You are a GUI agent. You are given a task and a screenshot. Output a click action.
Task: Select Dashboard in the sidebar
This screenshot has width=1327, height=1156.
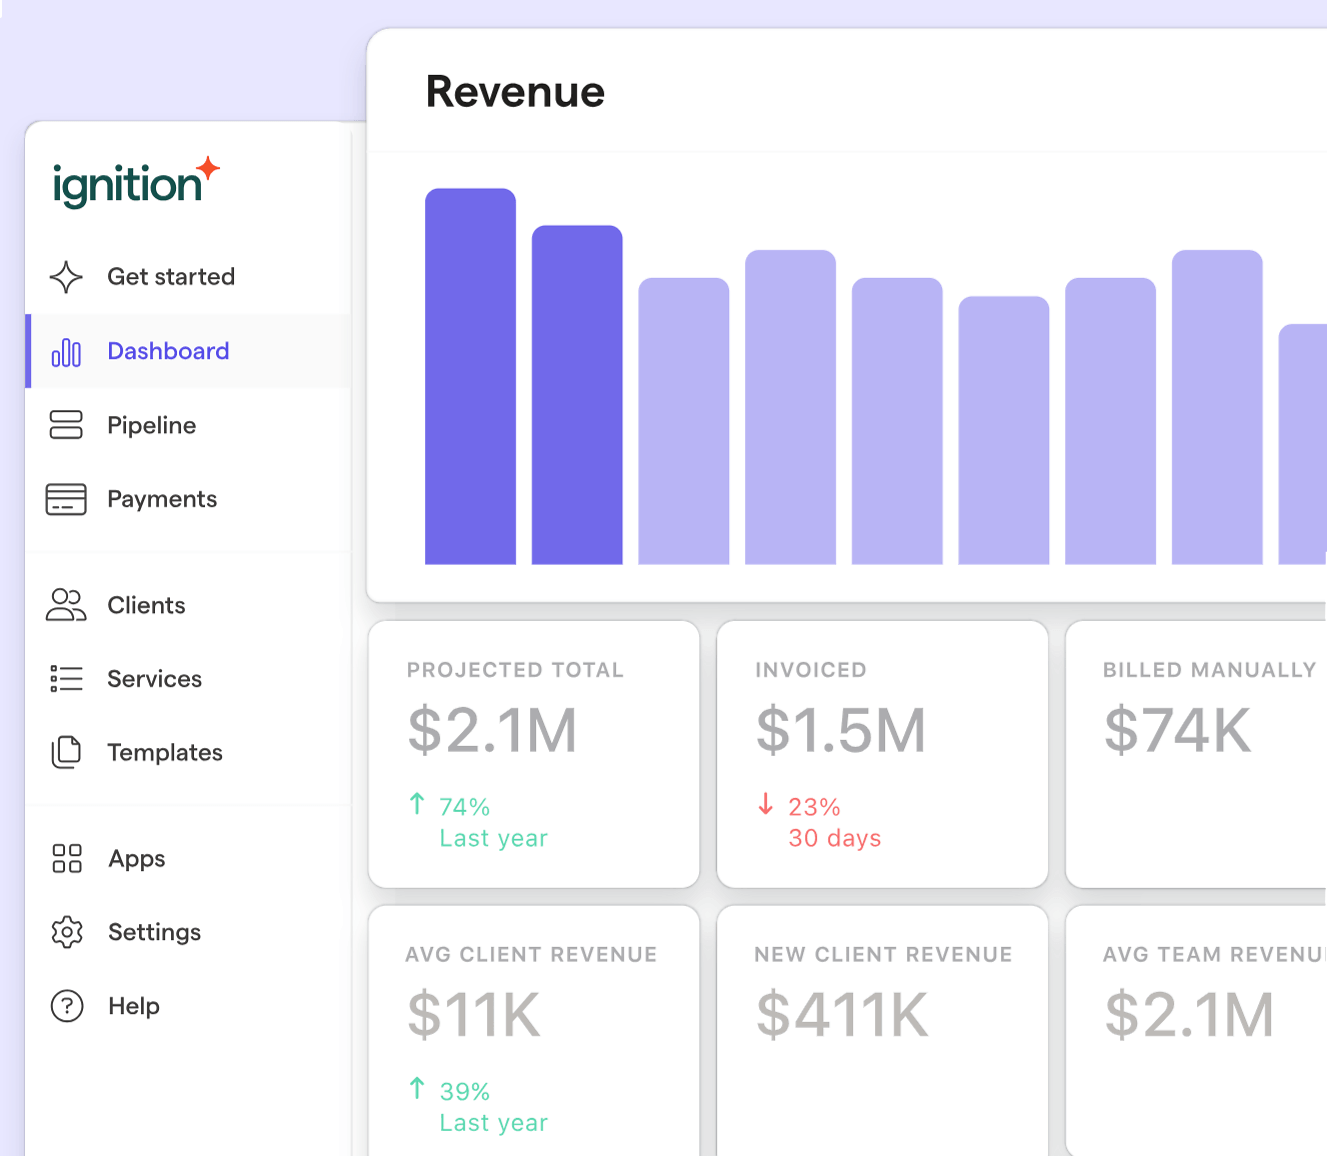click(188, 351)
